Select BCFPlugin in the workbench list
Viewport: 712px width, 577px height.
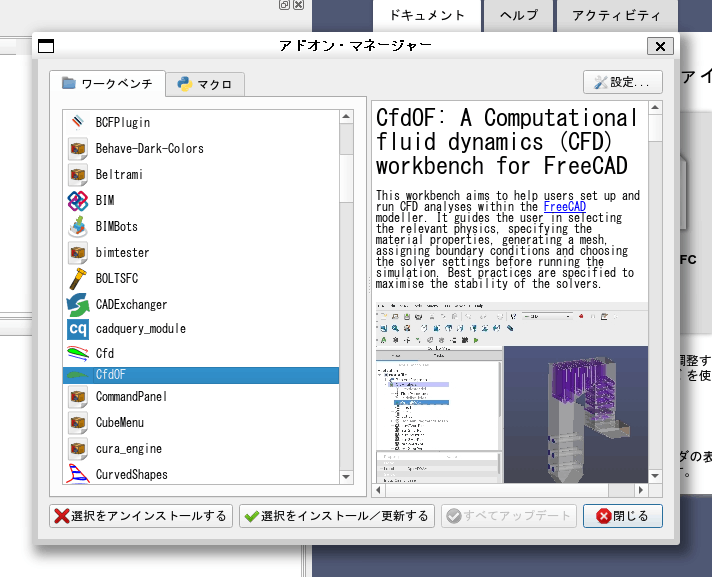pyautogui.click(x=201, y=122)
